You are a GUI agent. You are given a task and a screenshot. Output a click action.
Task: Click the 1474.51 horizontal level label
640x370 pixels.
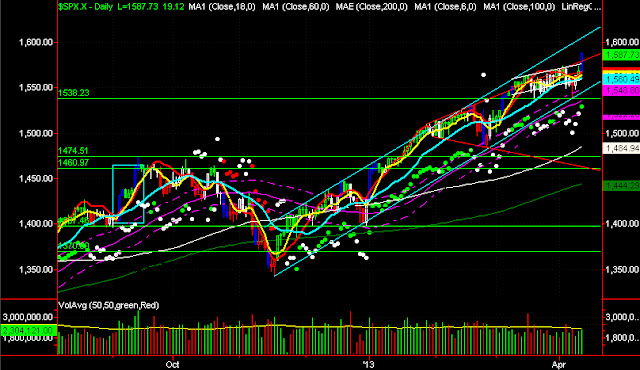[73, 151]
